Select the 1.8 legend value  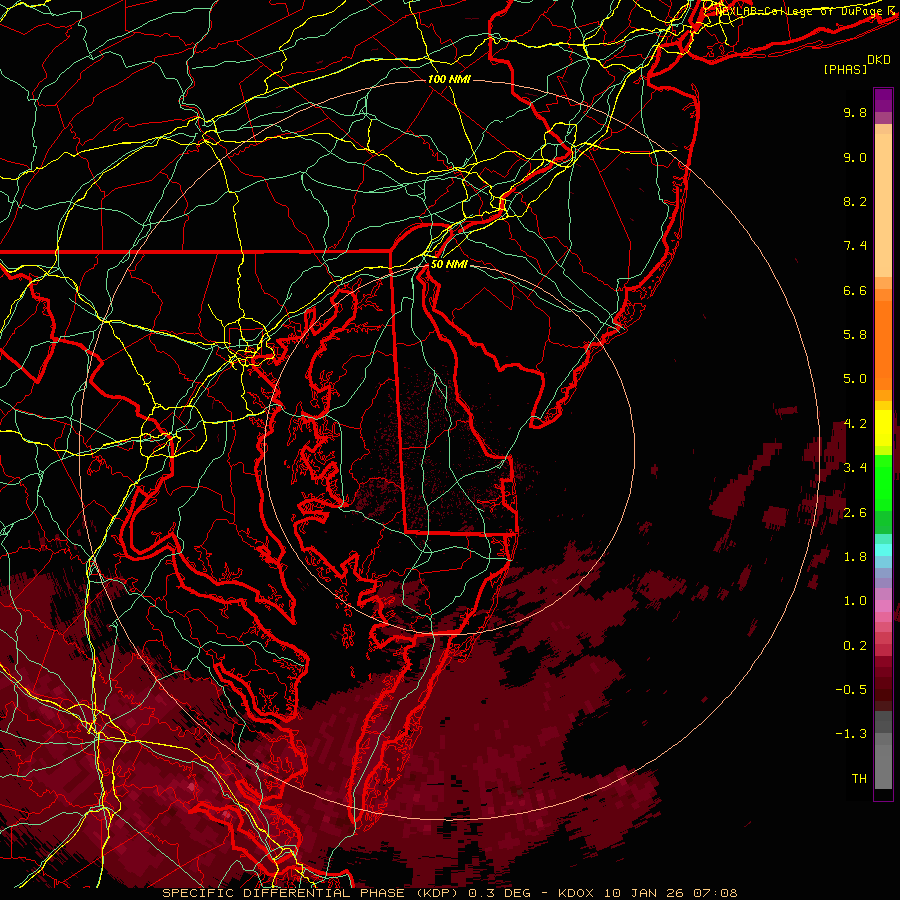[x=855, y=557]
